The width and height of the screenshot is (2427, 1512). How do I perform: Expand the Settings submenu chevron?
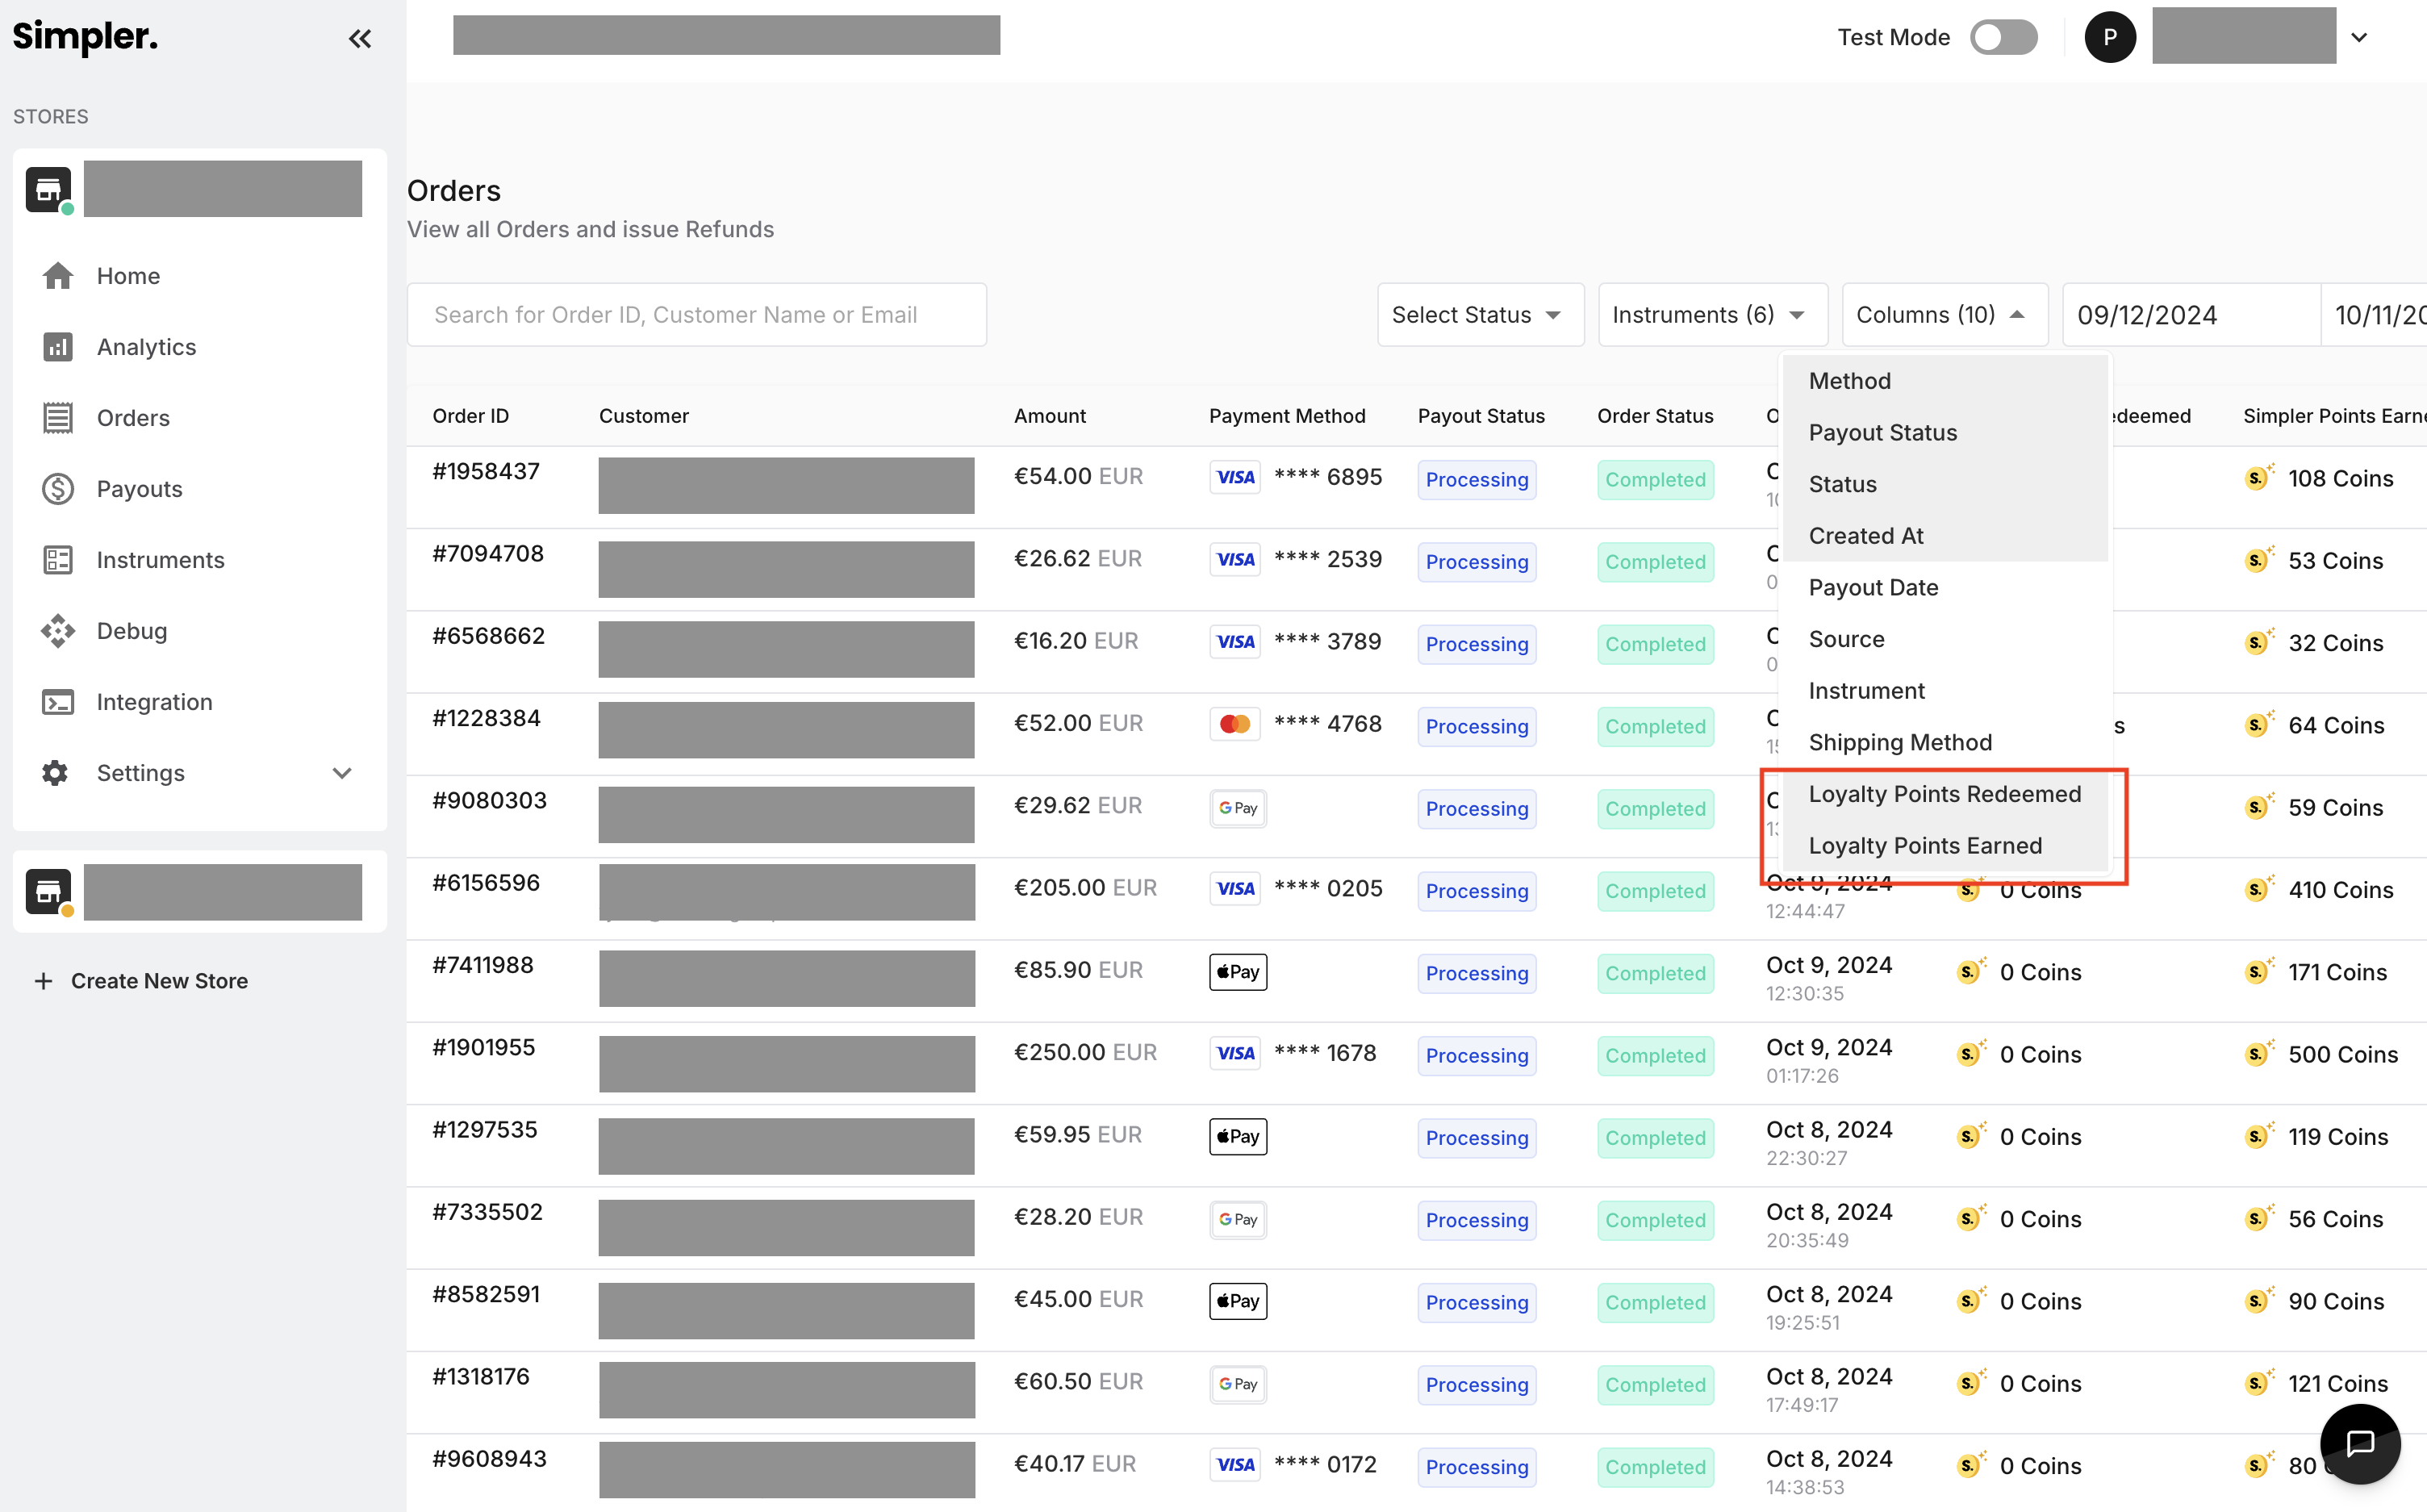(x=342, y=773)
